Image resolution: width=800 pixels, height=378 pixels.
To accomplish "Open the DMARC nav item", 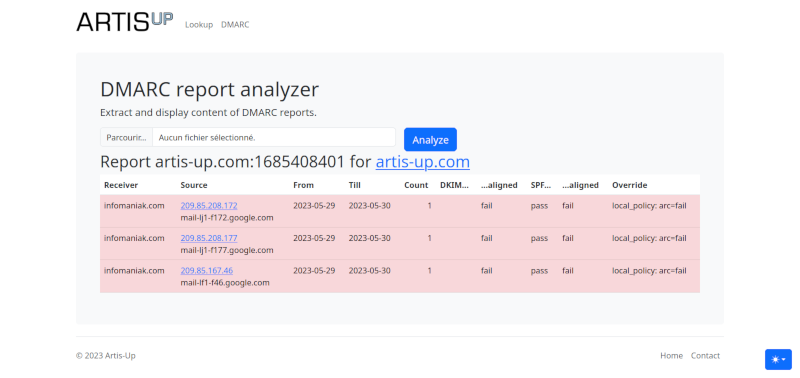I will coord(235,24).
